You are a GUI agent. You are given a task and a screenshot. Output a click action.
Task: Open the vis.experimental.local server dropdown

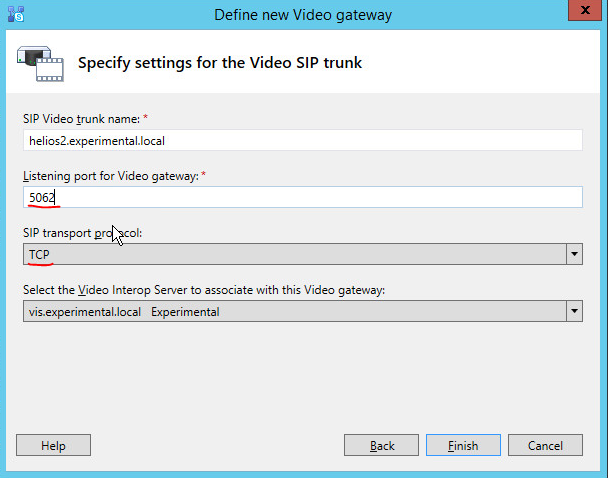tap(294, 312)
